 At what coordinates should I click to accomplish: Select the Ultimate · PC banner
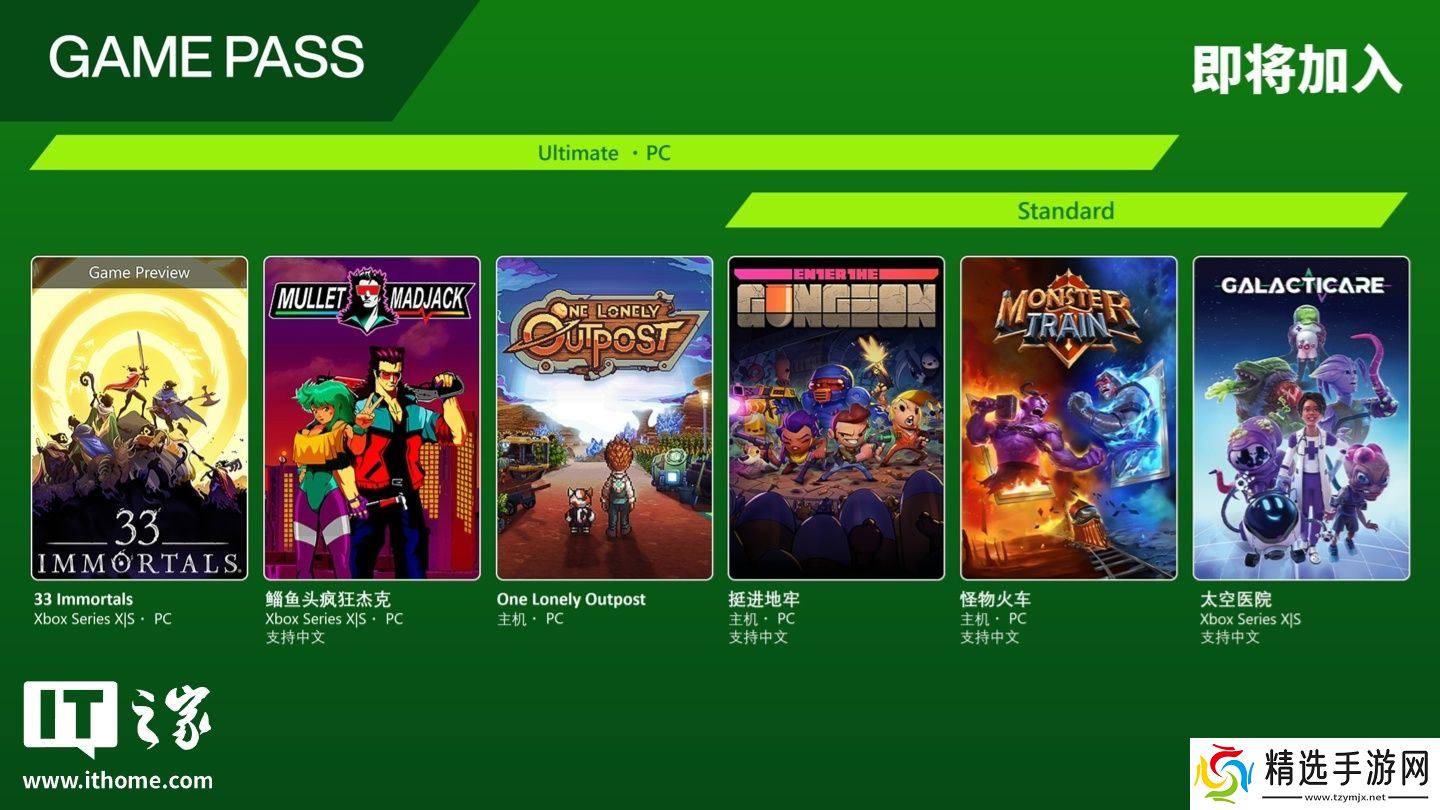click(604, 153)
